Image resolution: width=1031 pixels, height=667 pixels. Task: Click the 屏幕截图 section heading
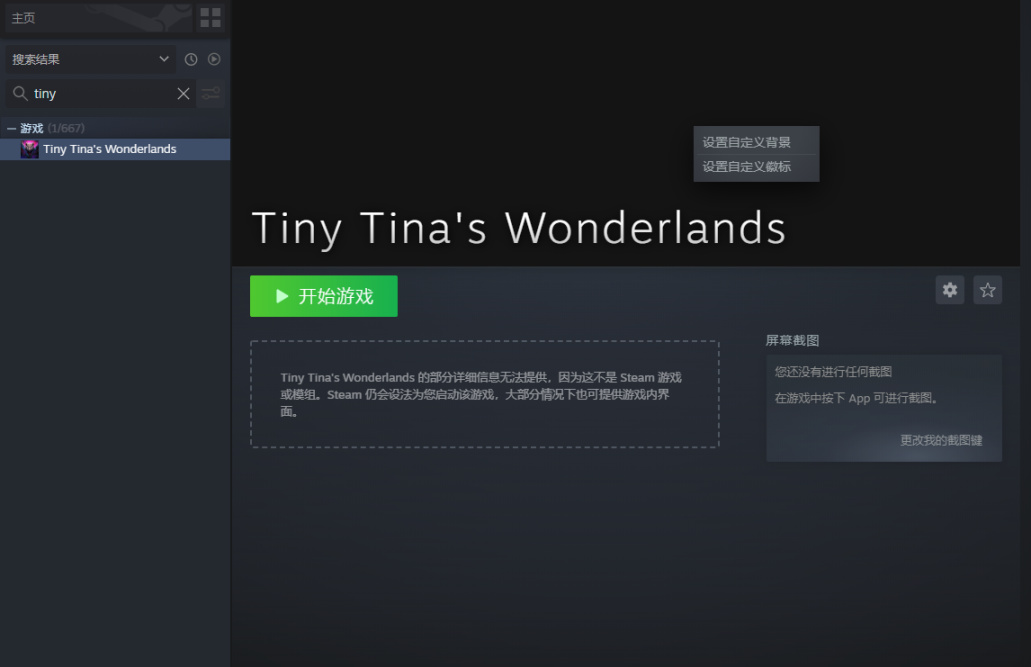792,340
